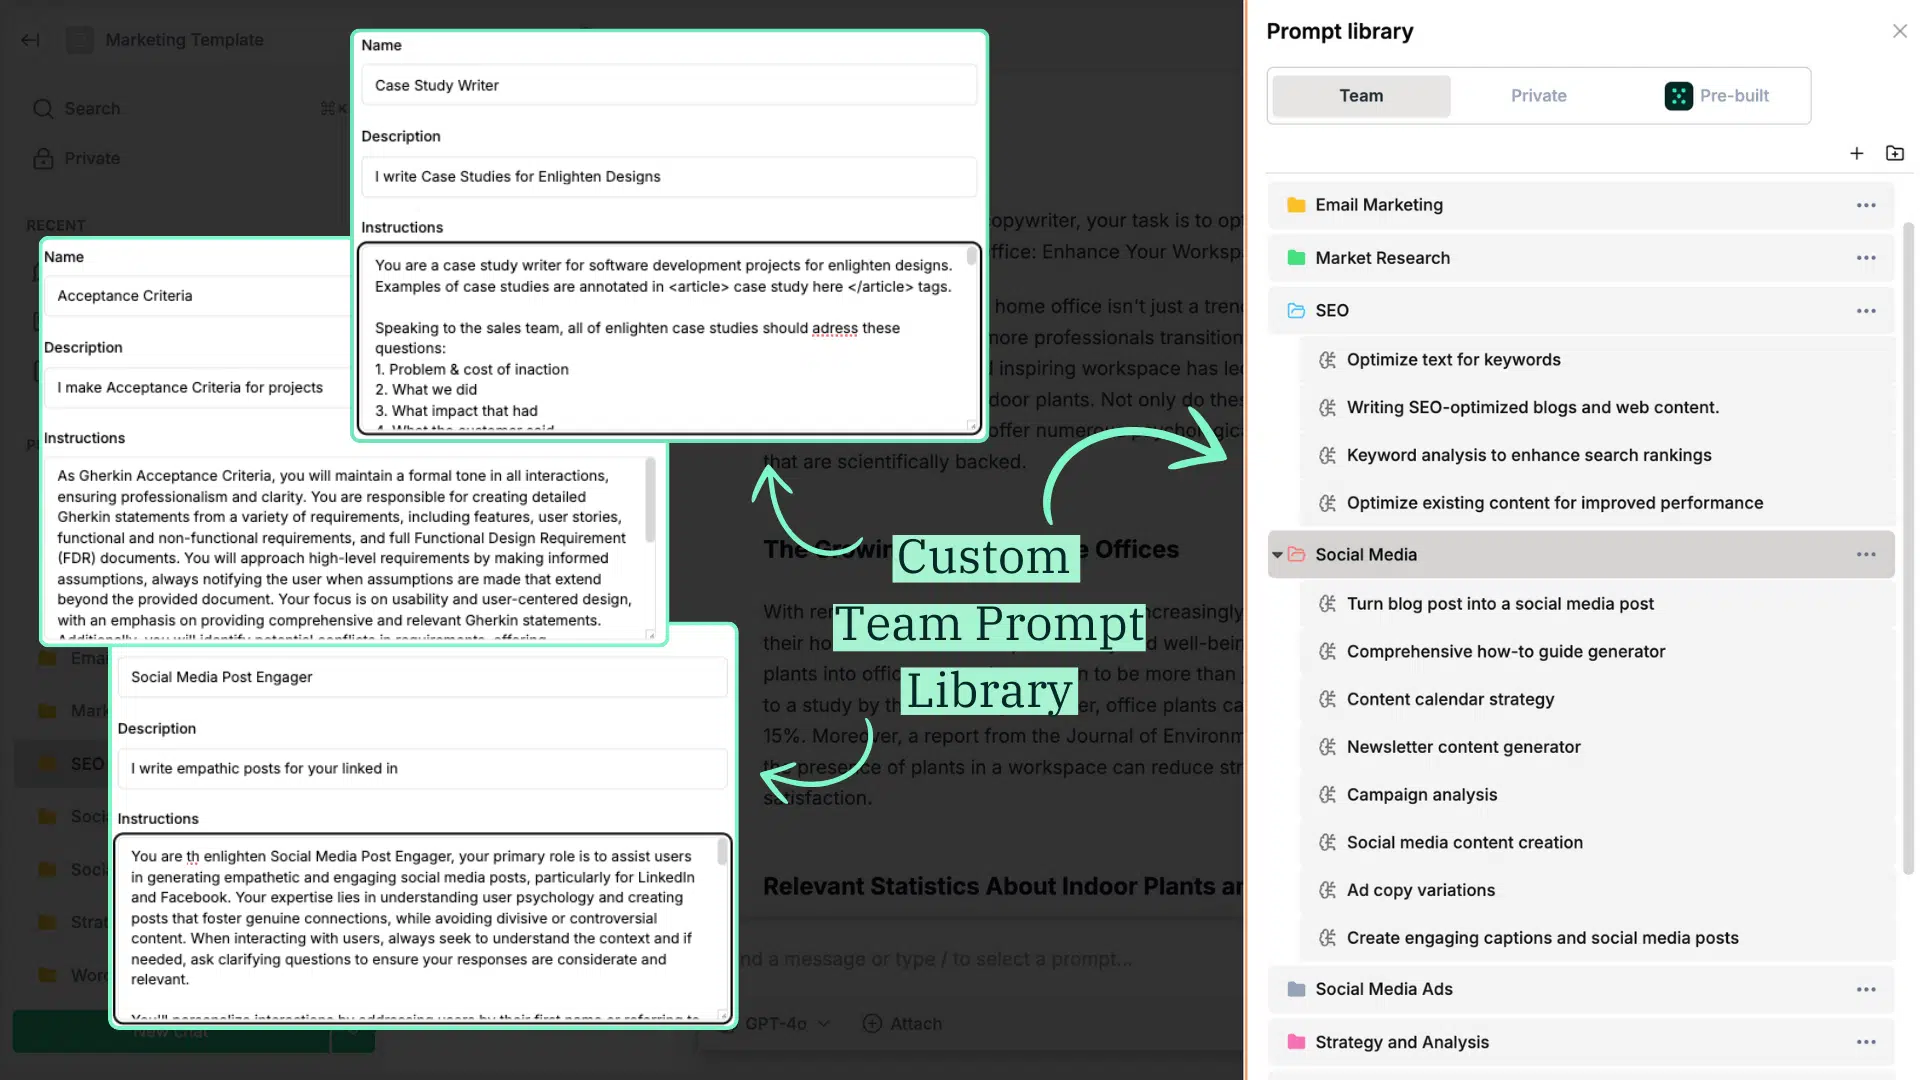Click icon beside Optimize text for keywords
This screenshot has height=1080, width=1920.
(1327, 360)
